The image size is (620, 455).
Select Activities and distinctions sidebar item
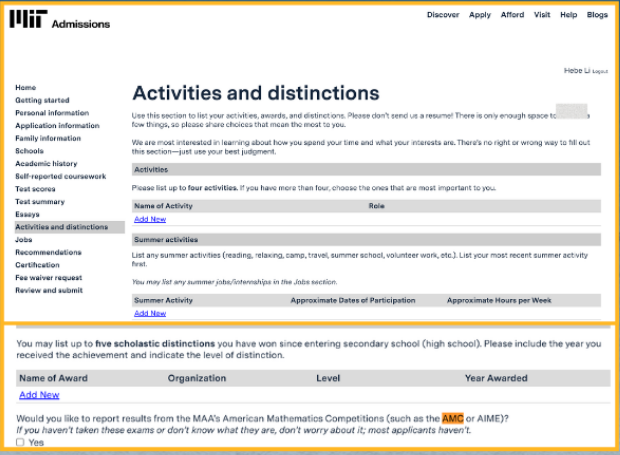coord(70,227)
